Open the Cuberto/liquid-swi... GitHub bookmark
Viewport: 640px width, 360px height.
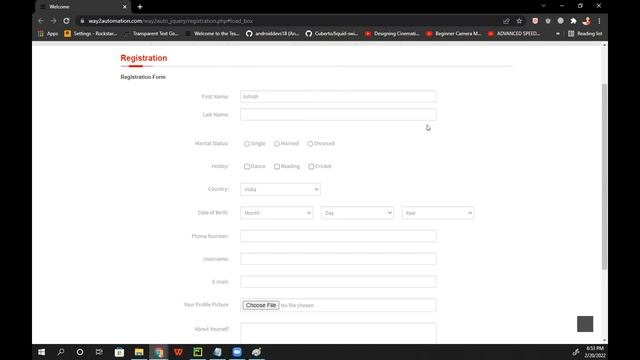tap(332, 33)
